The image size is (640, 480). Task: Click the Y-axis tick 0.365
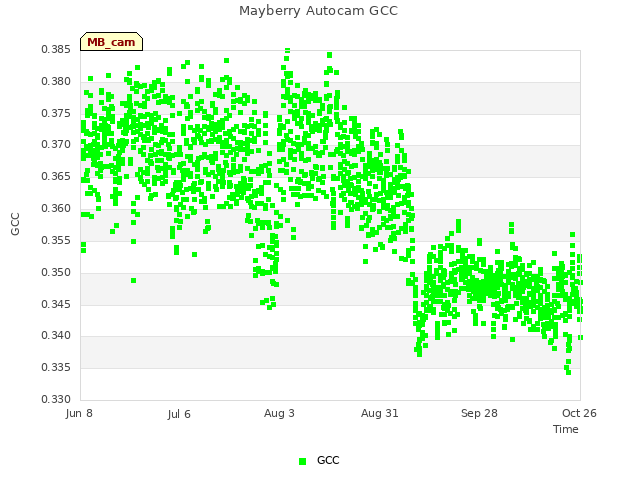(56, 176)
